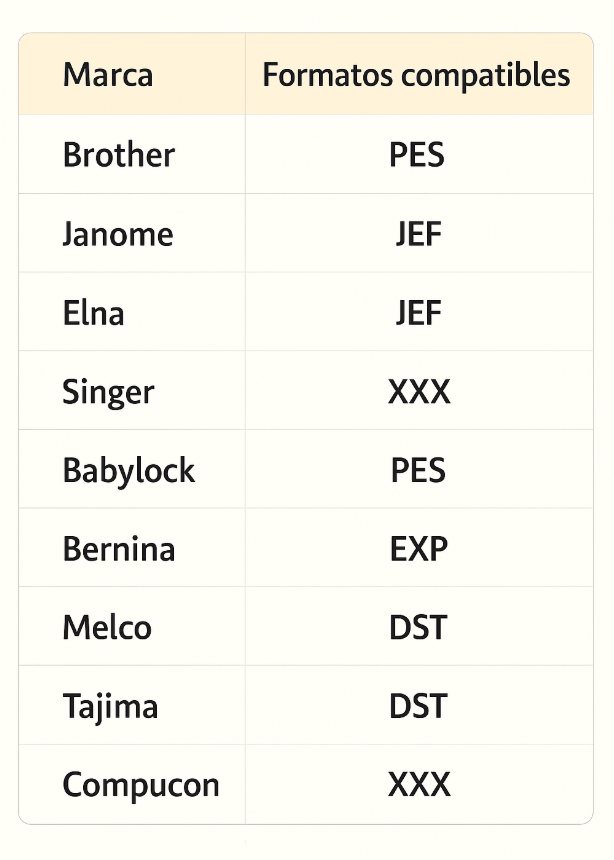Click PES format in Brother row
Screen dimensions: 614x860
417,155
